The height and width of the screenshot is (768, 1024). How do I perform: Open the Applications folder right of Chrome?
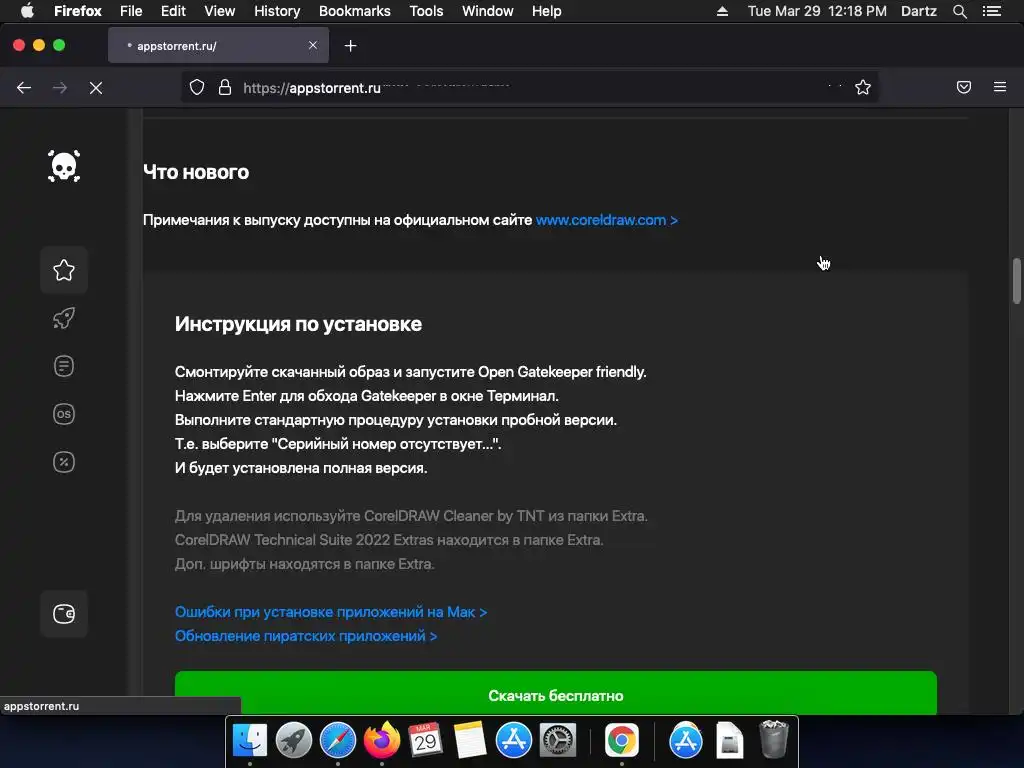686,741
